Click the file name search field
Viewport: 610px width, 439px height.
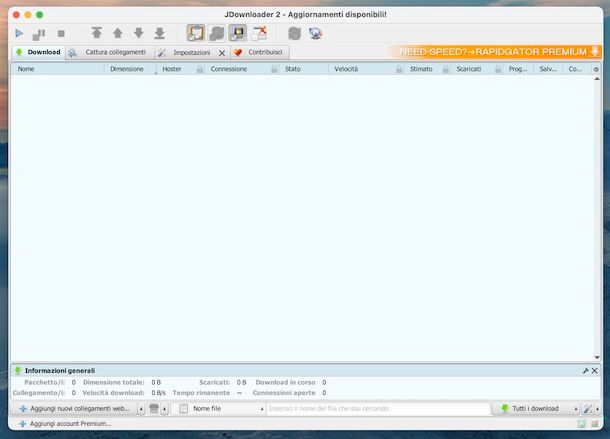(x=378, y=409)
